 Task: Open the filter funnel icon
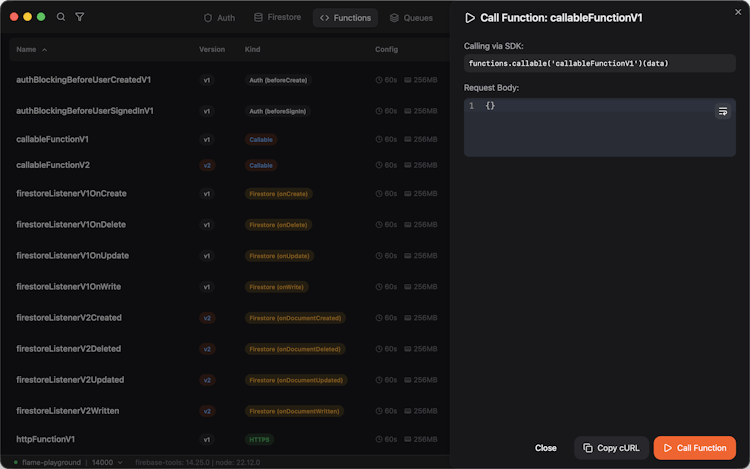pyautogui.click(x=80, y=17)
